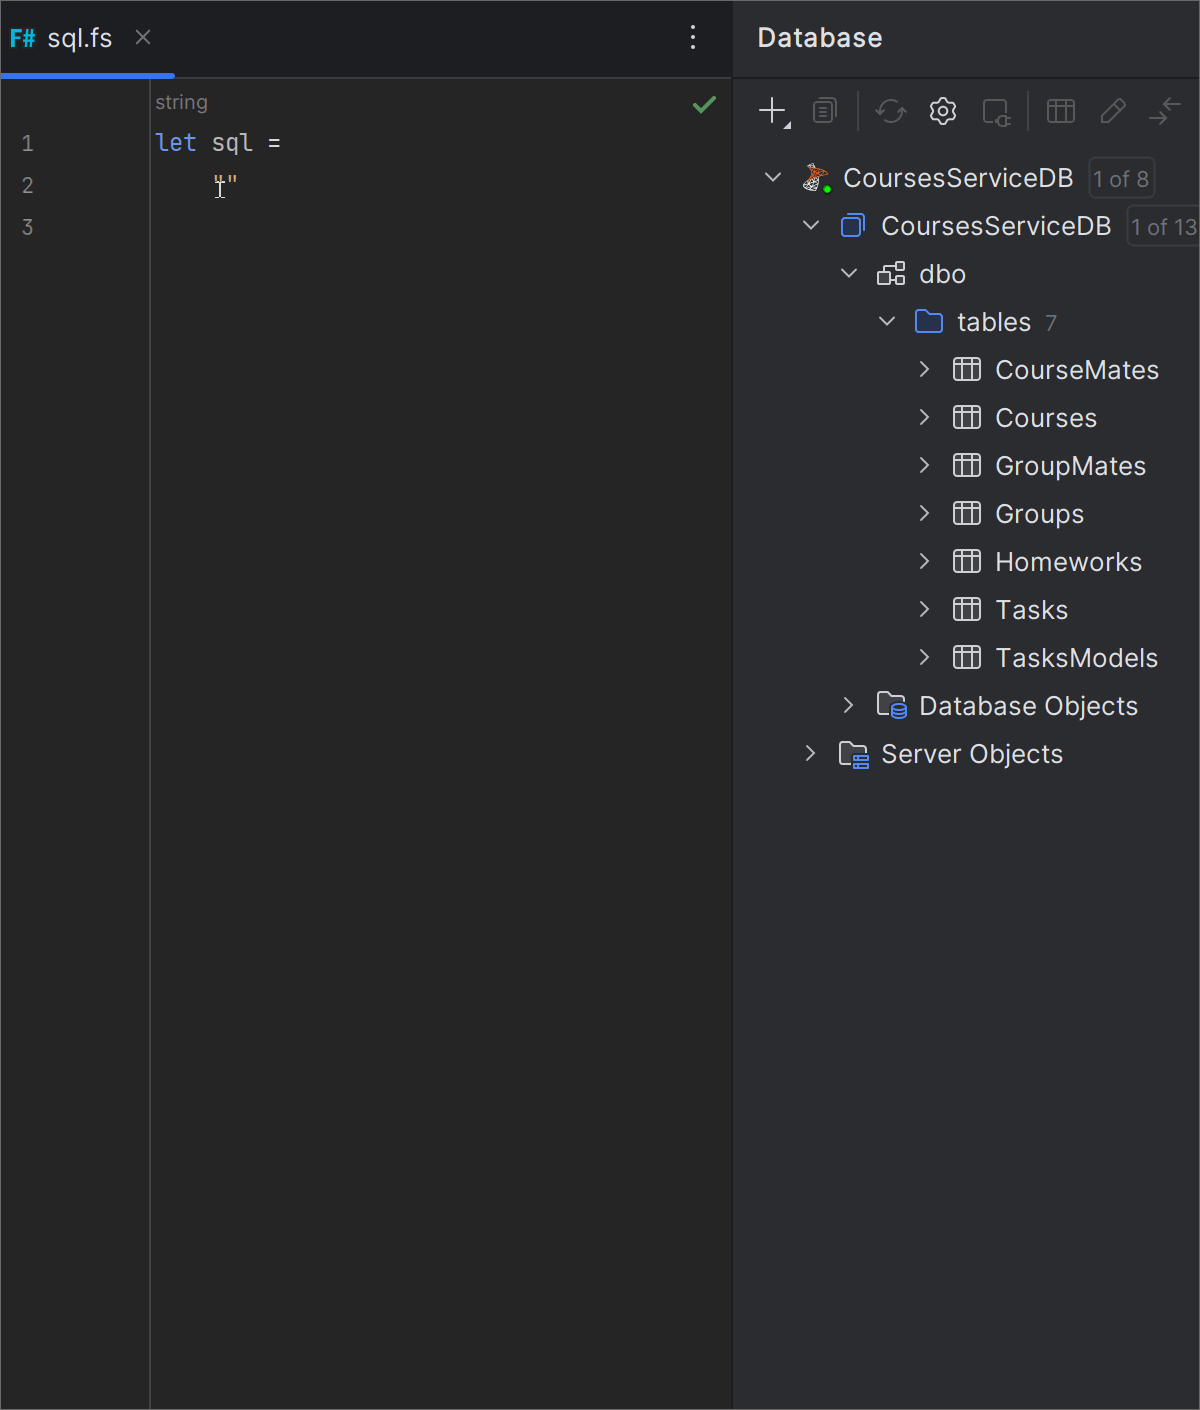Click the New data source plus icon
The height and width of the screenshot is (1410, 1200).
(772, 111)
